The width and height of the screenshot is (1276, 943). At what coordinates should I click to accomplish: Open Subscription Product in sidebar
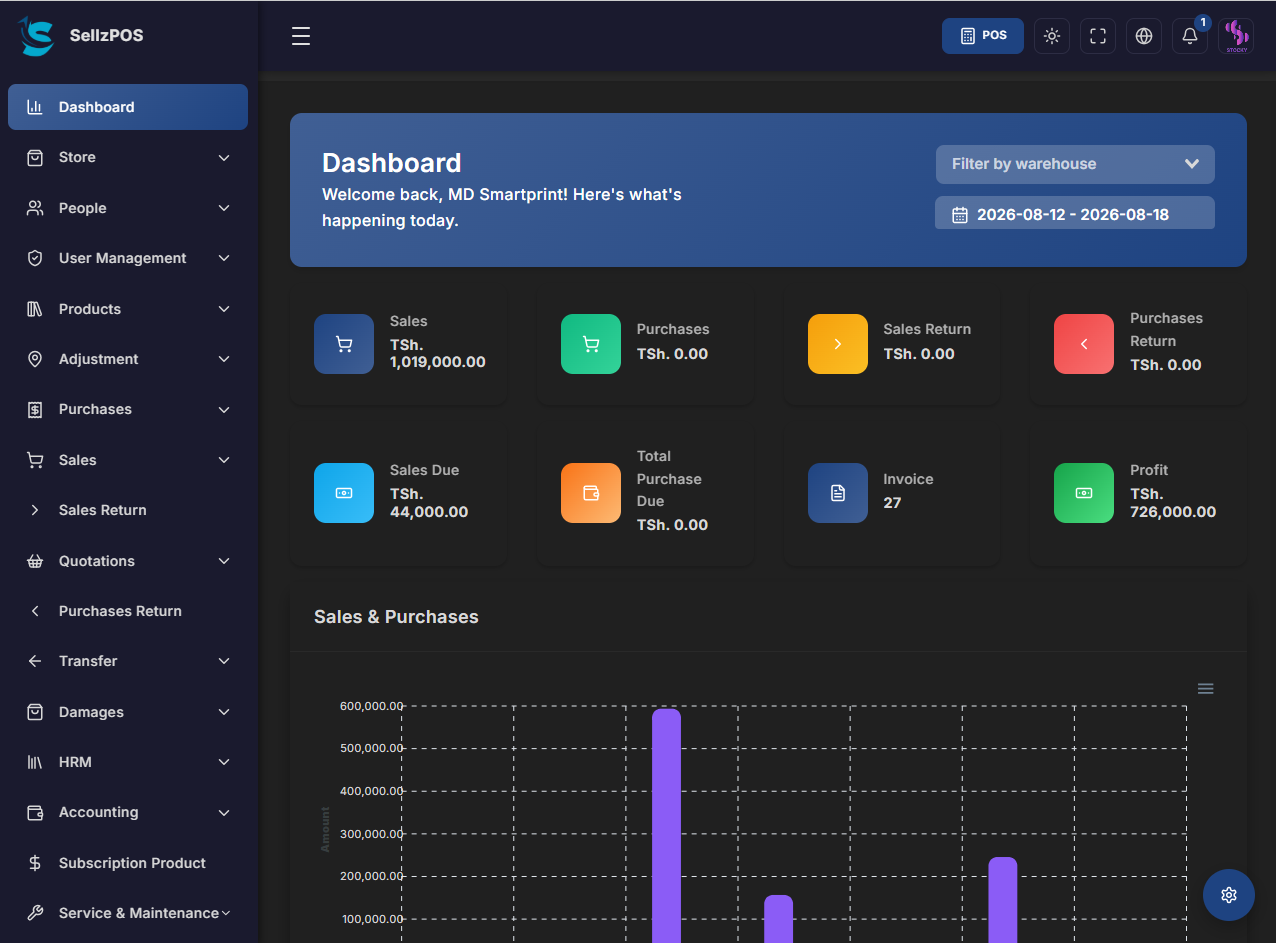pos(128,863)
